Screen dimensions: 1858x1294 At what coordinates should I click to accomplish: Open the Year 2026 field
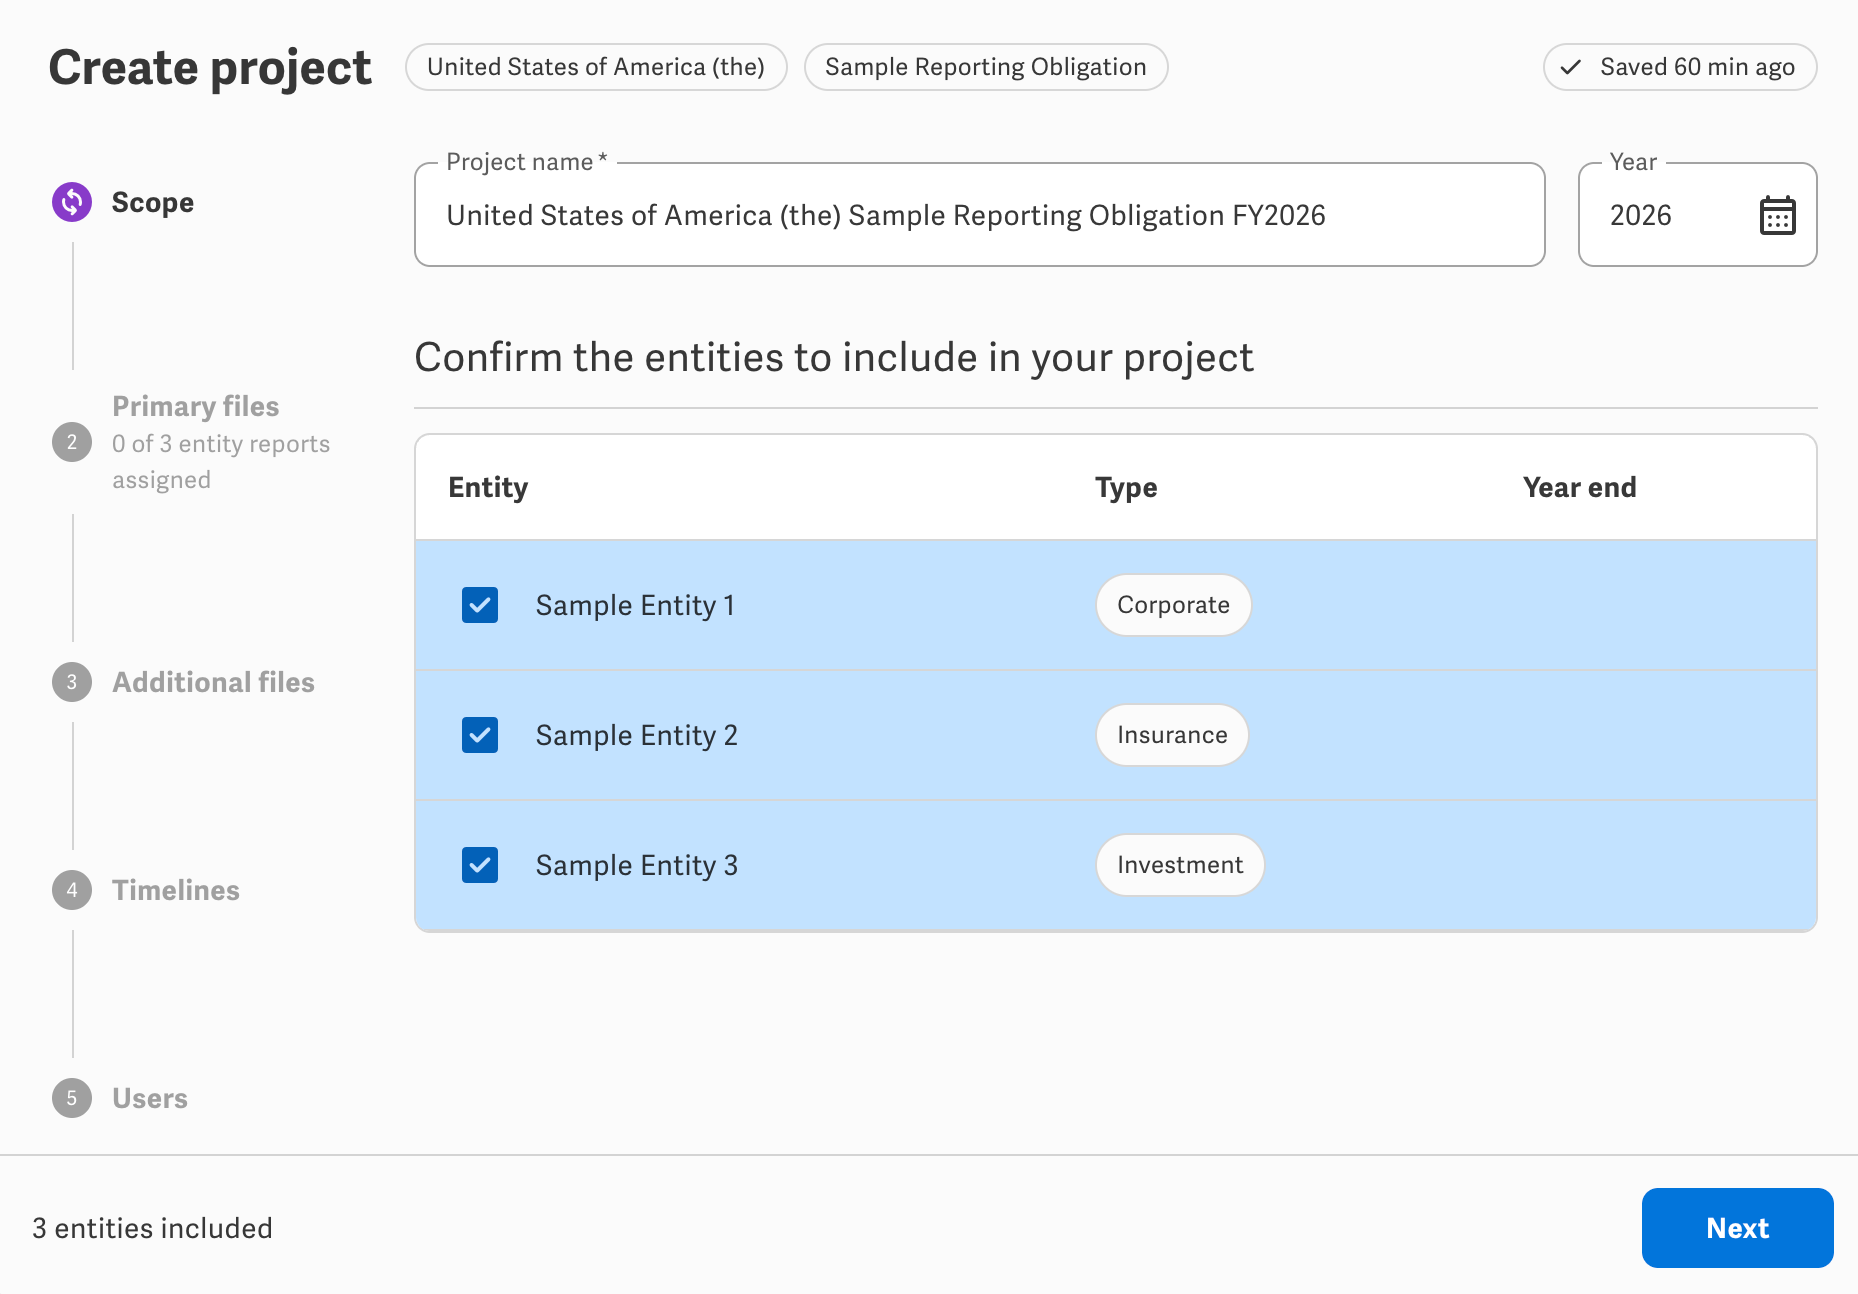click(1697, 215)
